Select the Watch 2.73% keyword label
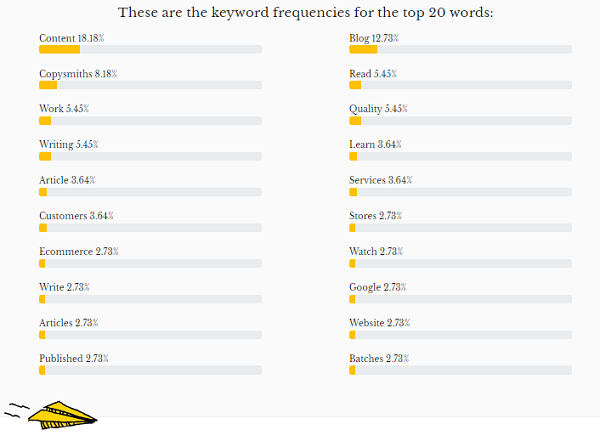600x447 pixels. point(376,251)
